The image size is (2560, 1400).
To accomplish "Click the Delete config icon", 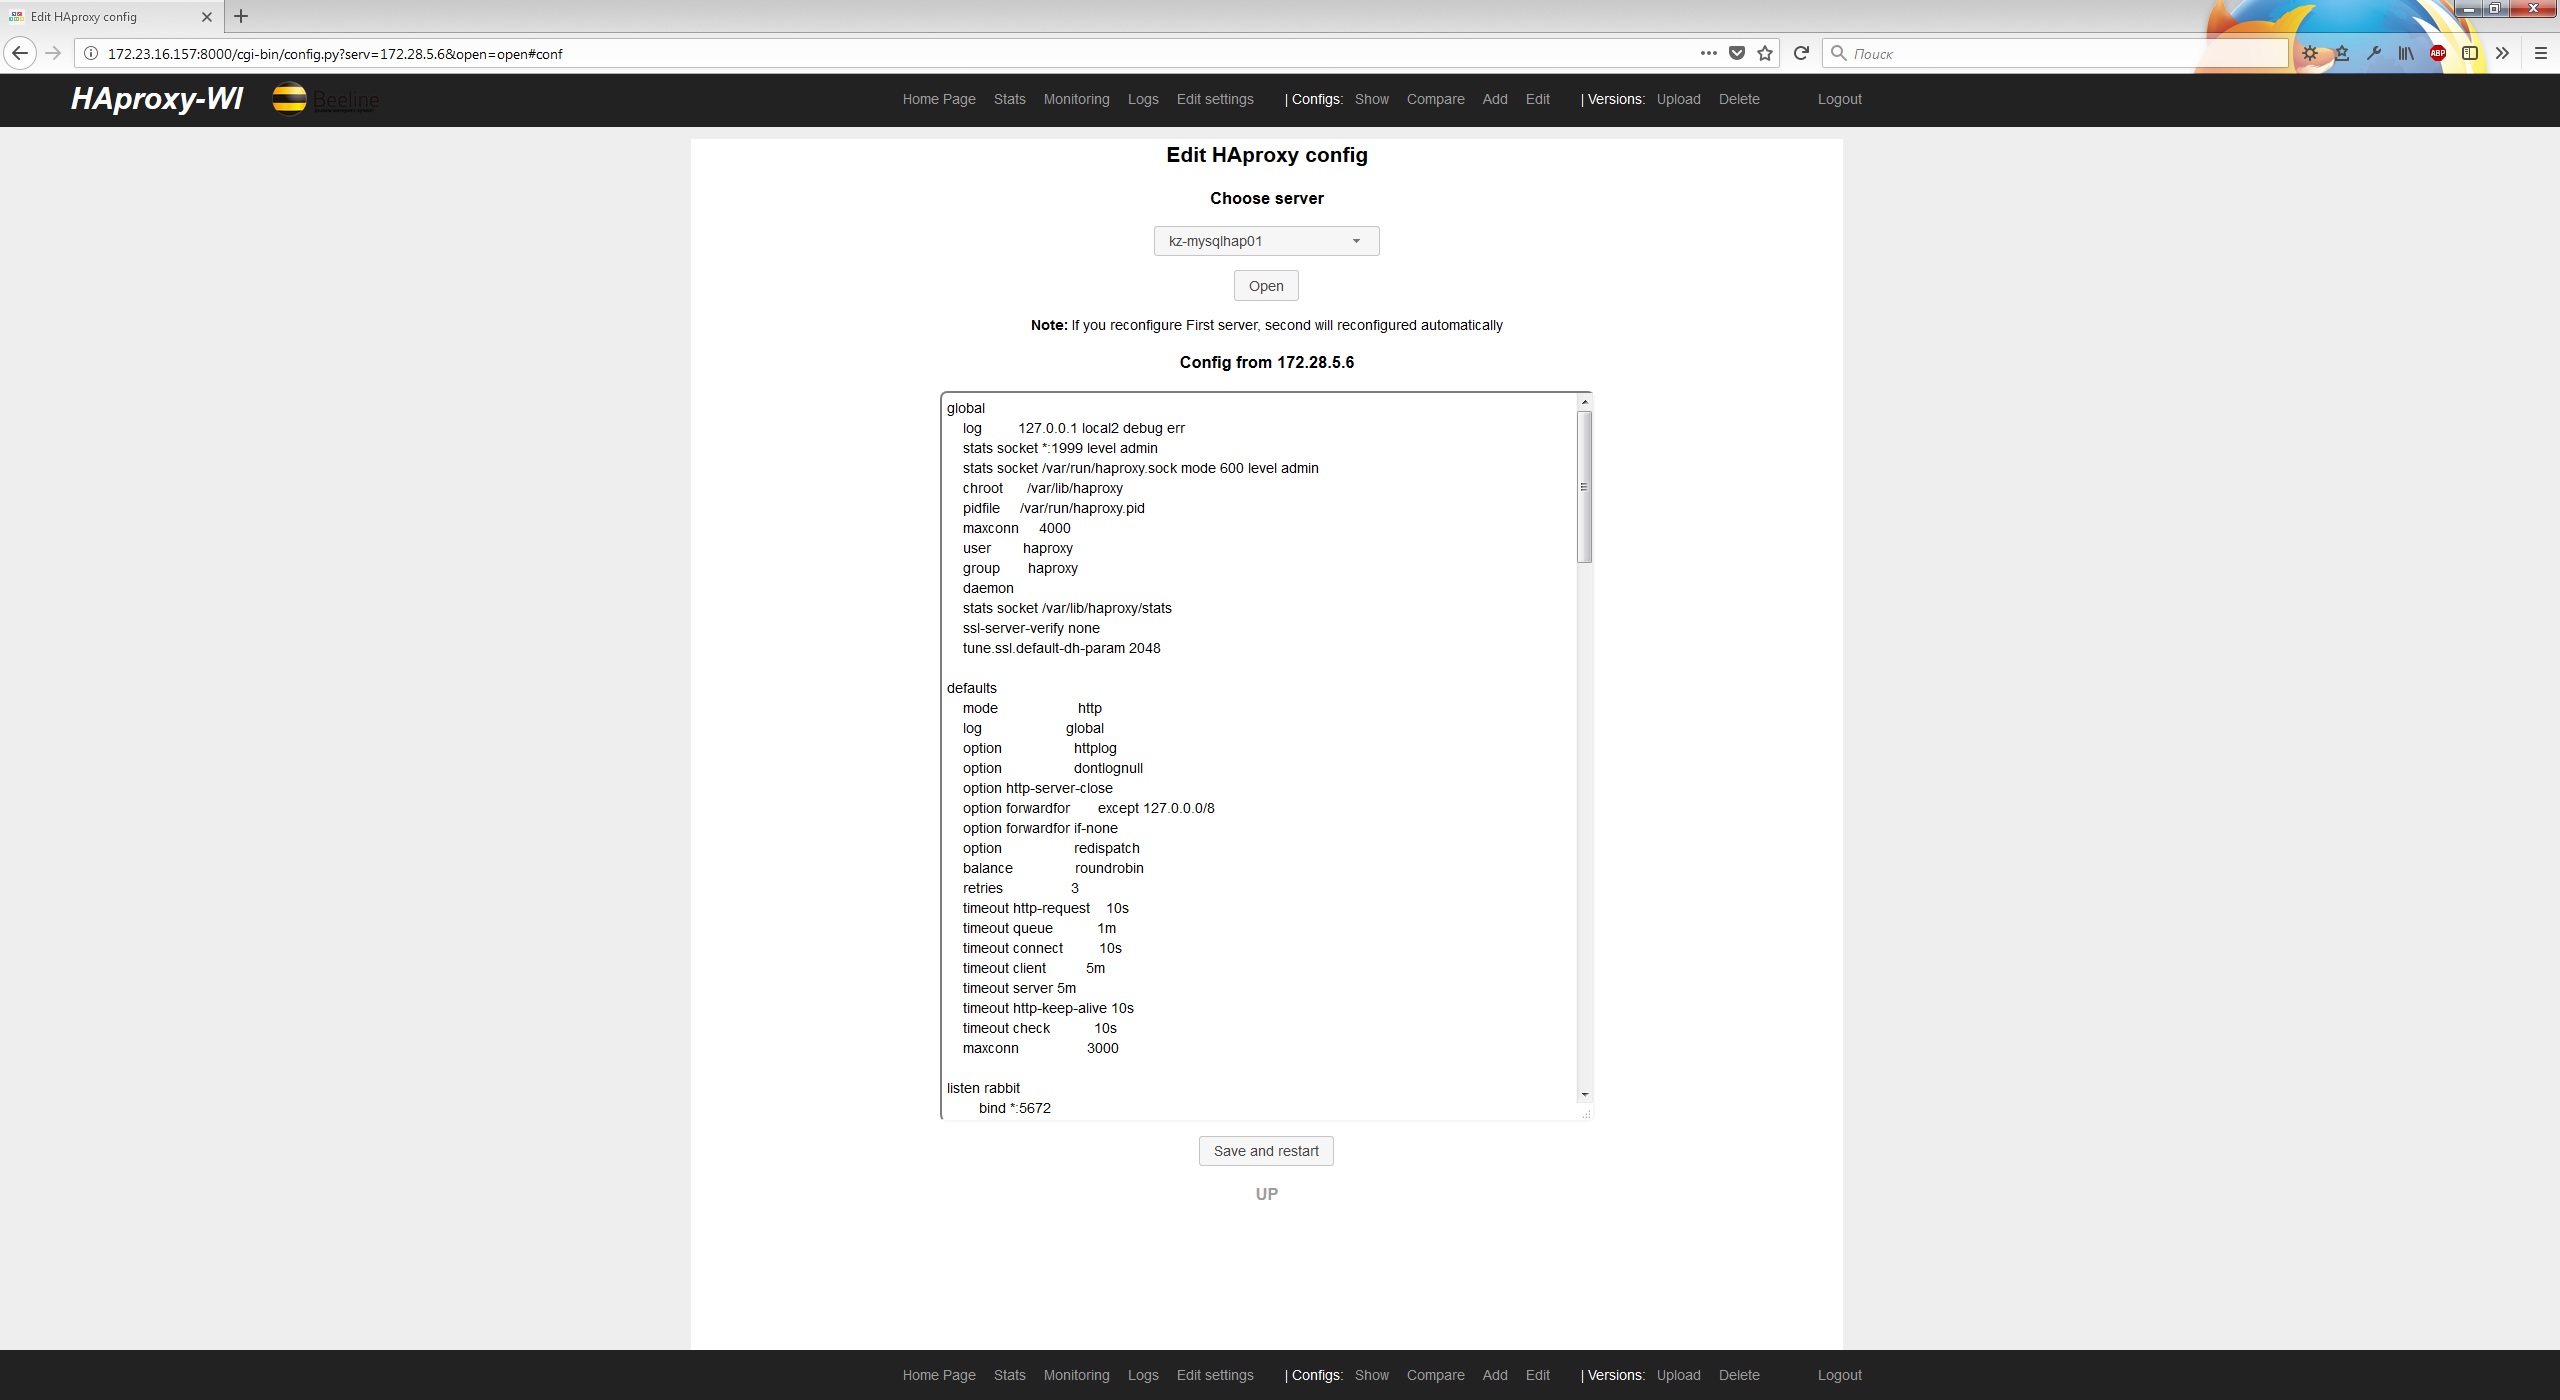I will click(1739, 98).
